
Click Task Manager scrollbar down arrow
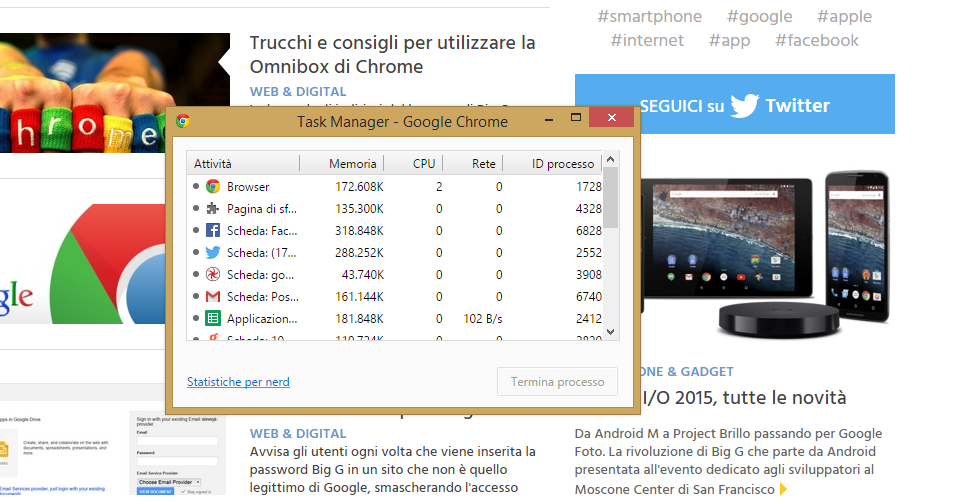(610, 332)
